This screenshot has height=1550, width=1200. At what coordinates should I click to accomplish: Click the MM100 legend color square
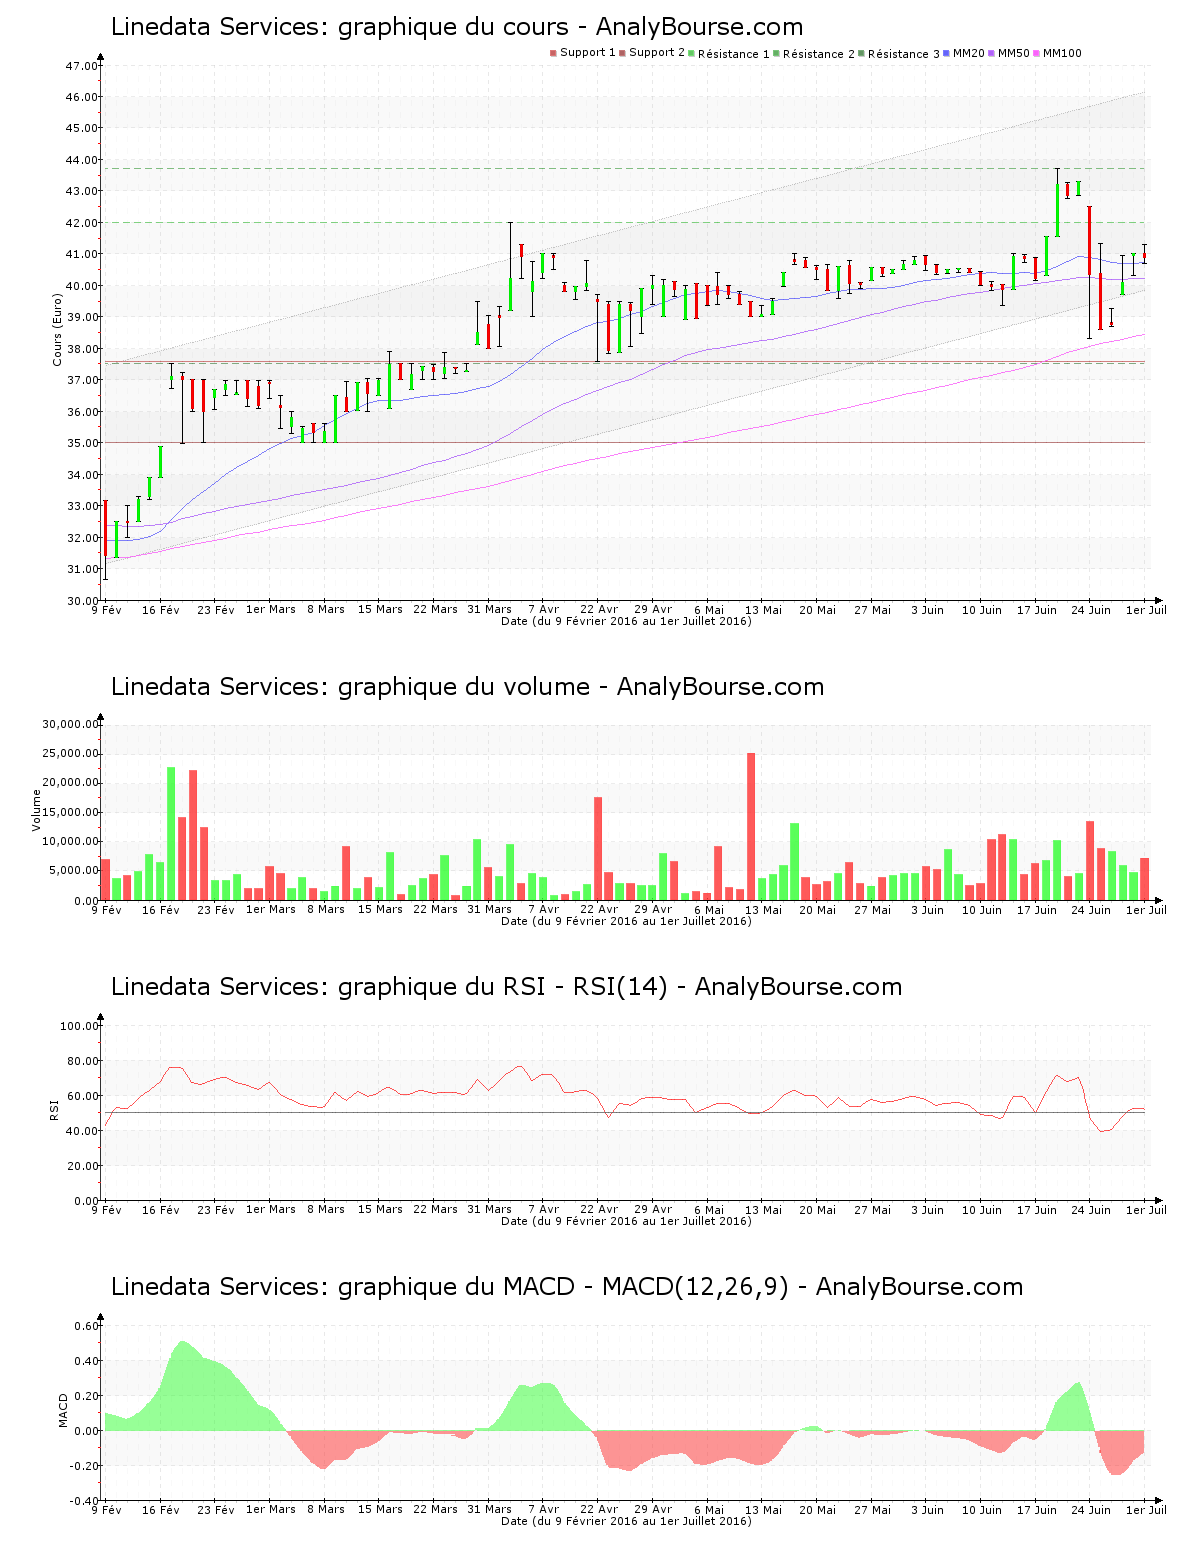pyautogui.click(x=1036, y=53)
